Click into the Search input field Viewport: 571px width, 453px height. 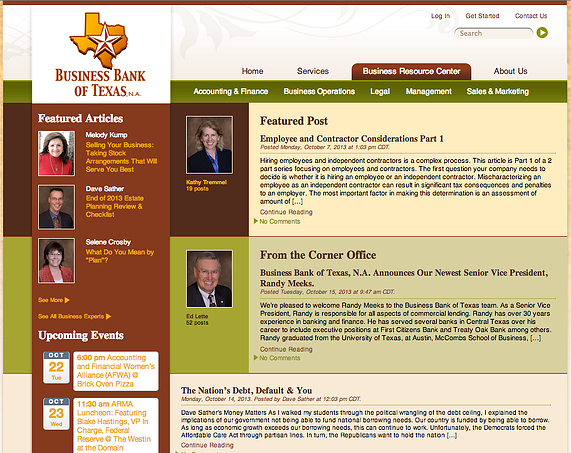click(x=493, y=33)
